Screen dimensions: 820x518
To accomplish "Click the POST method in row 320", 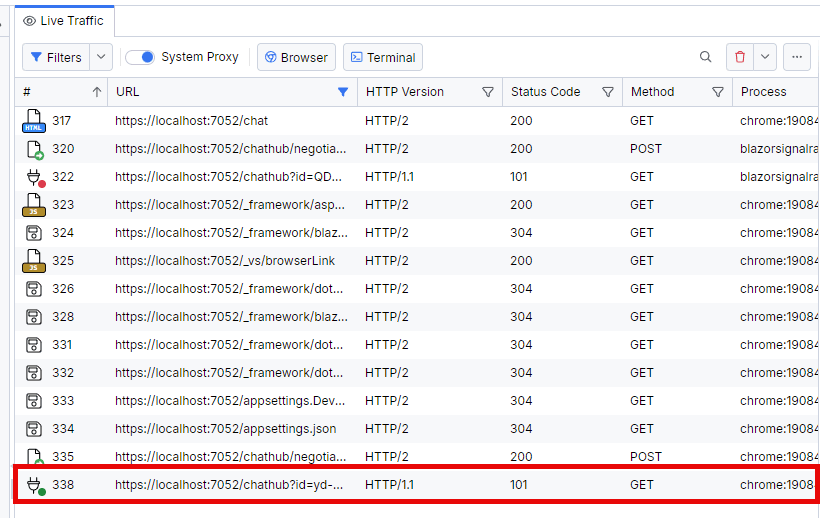I will tap(646, 149).
